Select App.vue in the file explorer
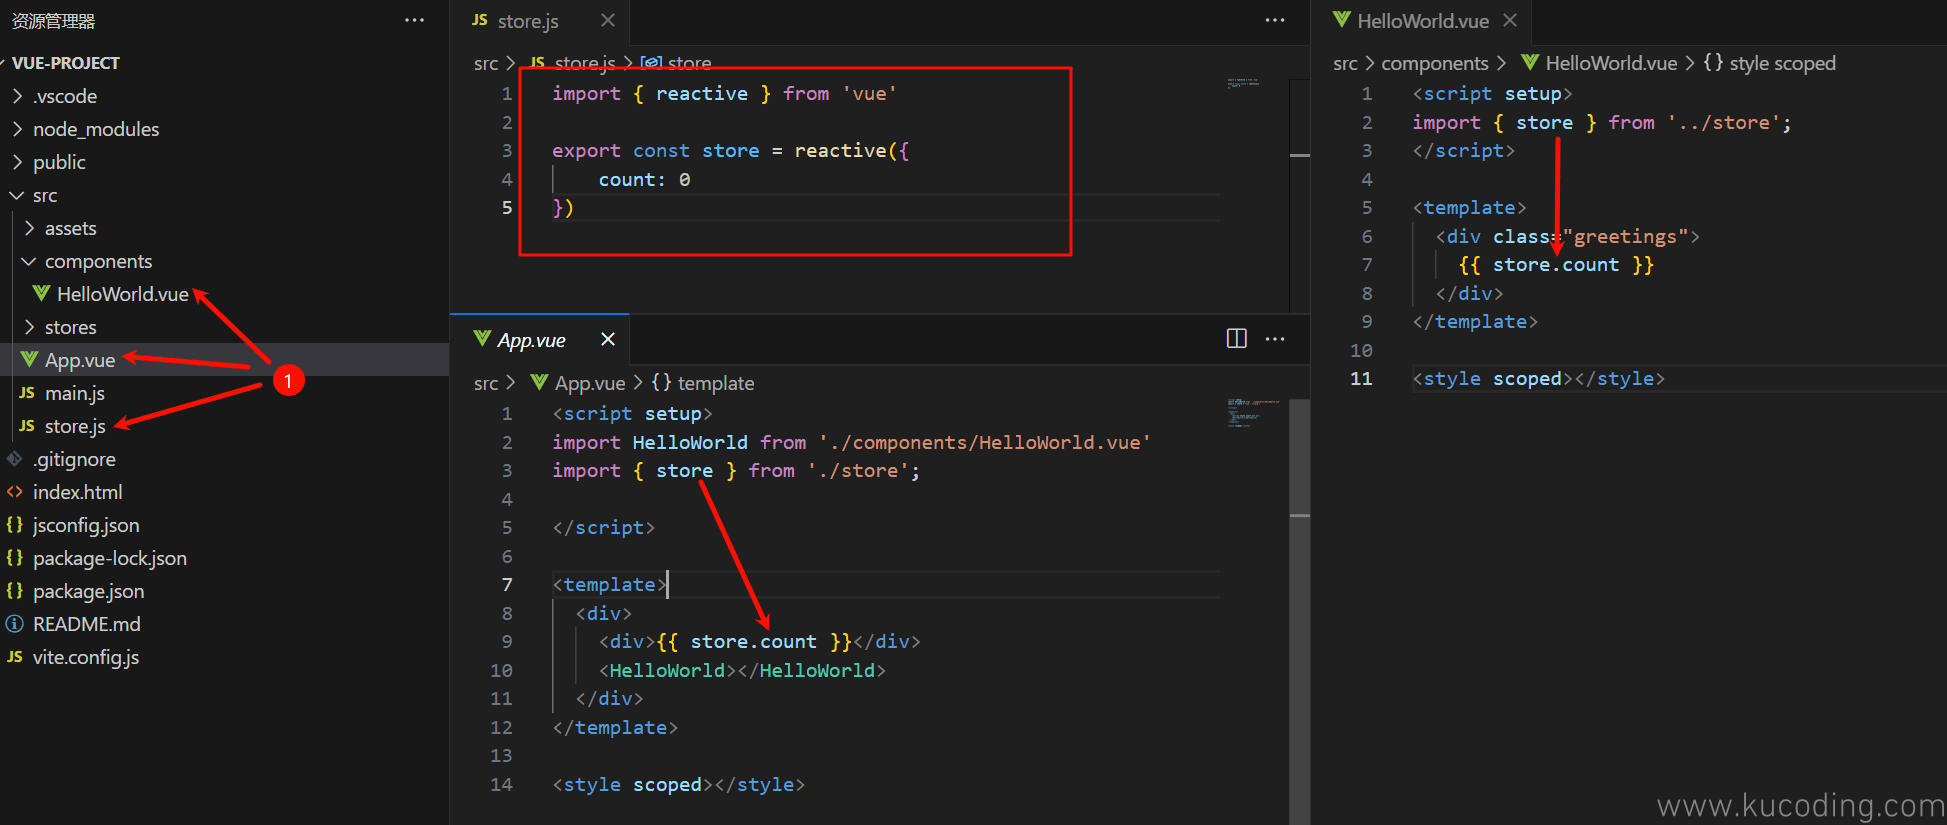This screenshot has height=825, width=1947. click(x=80, y=360)
